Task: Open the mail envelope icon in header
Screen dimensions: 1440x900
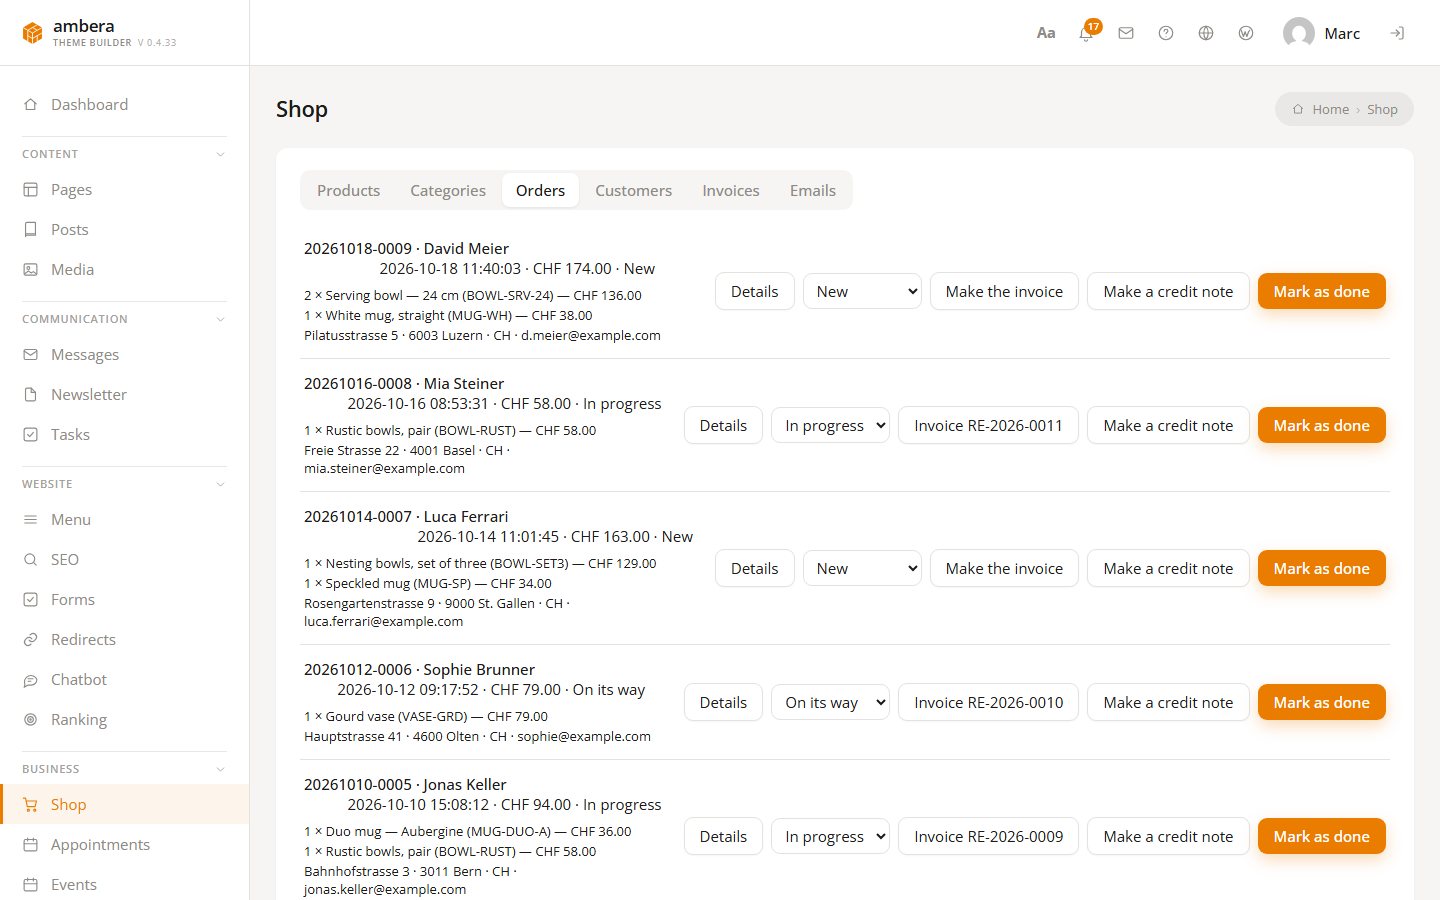Action: pyautogui.click(x=1126, y=33)
